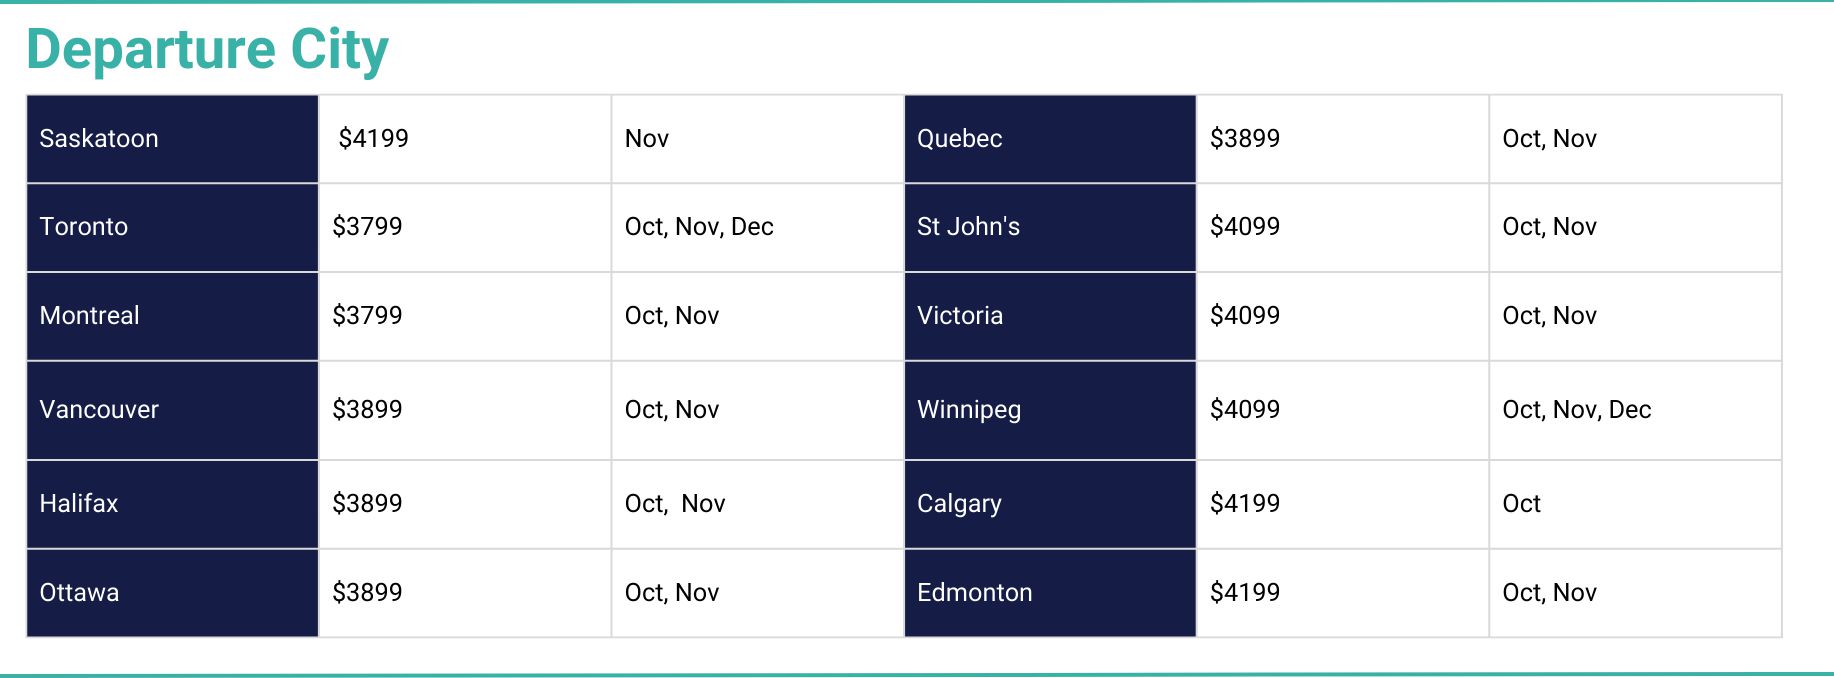Select the Quebec city cell
This screenshot has height=678, width=1834.
[1050, 139]
